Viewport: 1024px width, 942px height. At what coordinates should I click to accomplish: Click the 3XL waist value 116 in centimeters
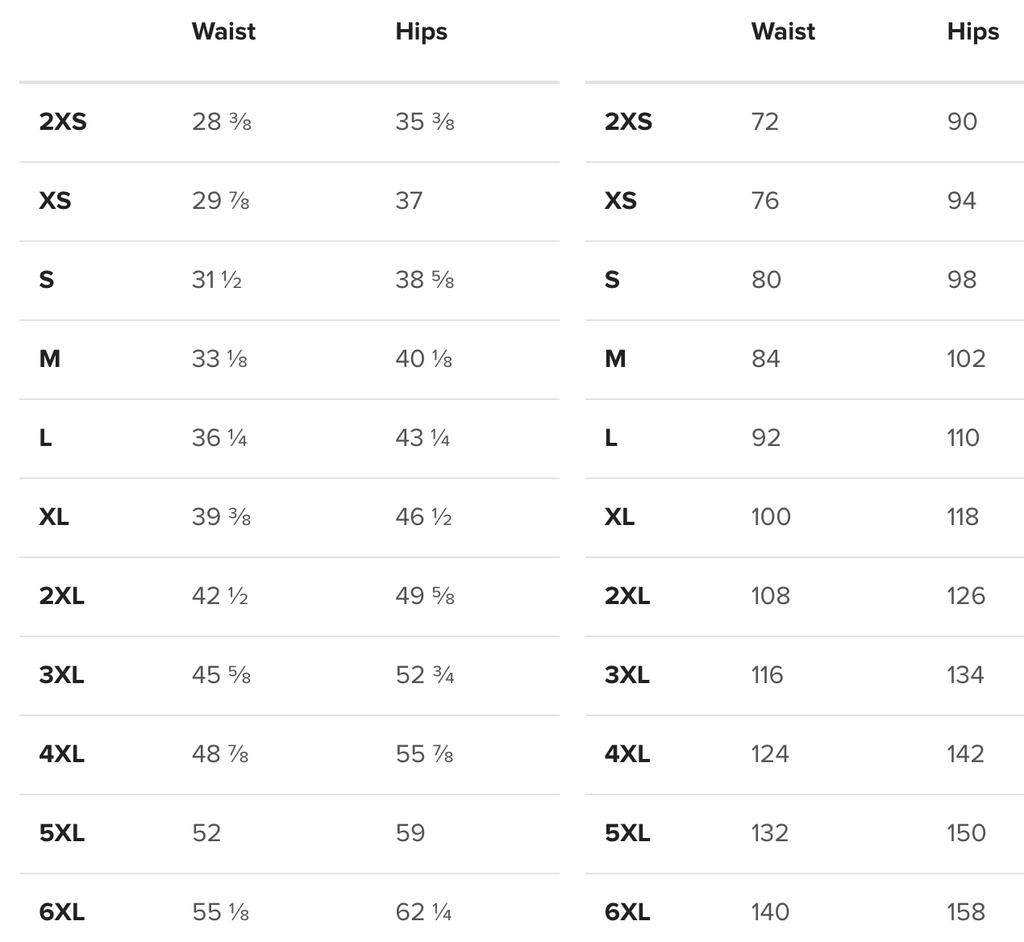tap(767, 675)
